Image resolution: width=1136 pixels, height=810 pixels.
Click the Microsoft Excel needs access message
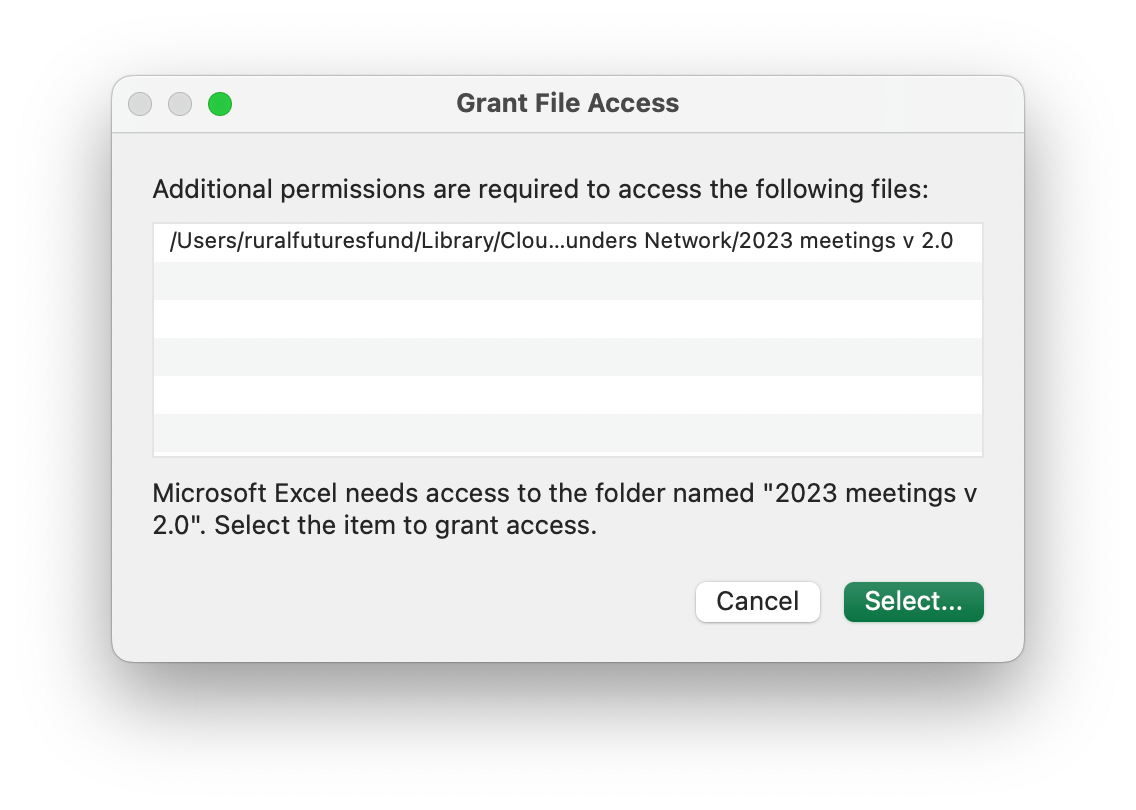[400, 493]
